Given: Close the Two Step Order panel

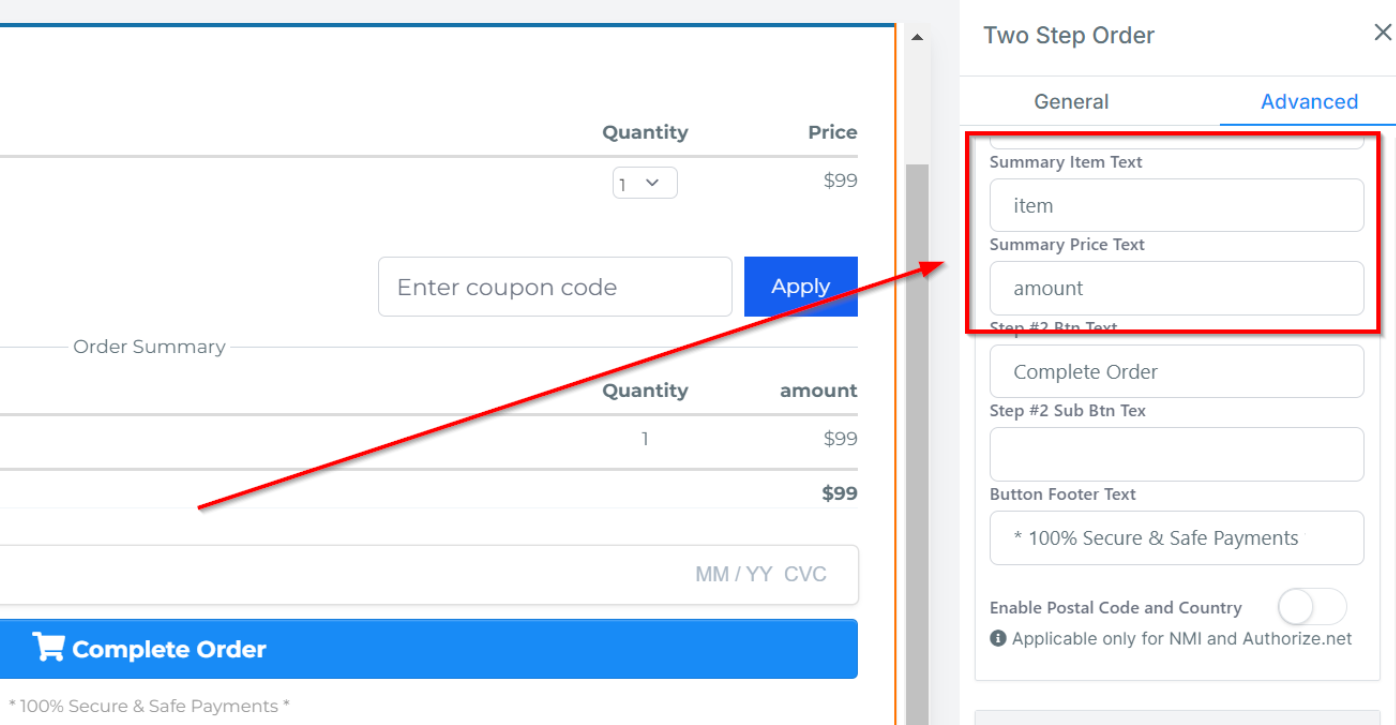Looking at the screenshot, I should coord(1382,33).
